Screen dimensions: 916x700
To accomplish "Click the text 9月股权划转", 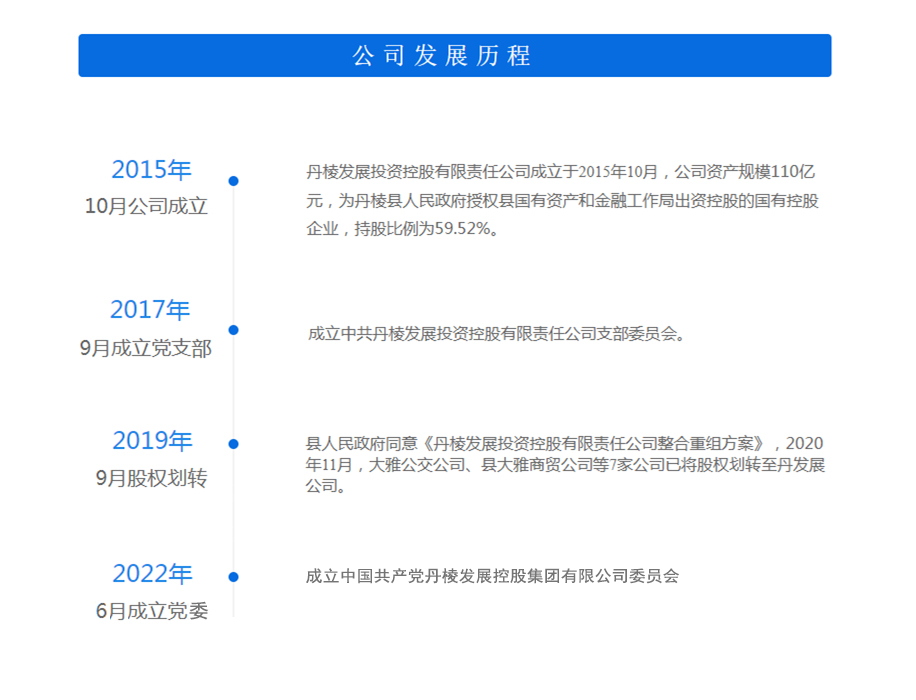I will click(x=151, y=478).
